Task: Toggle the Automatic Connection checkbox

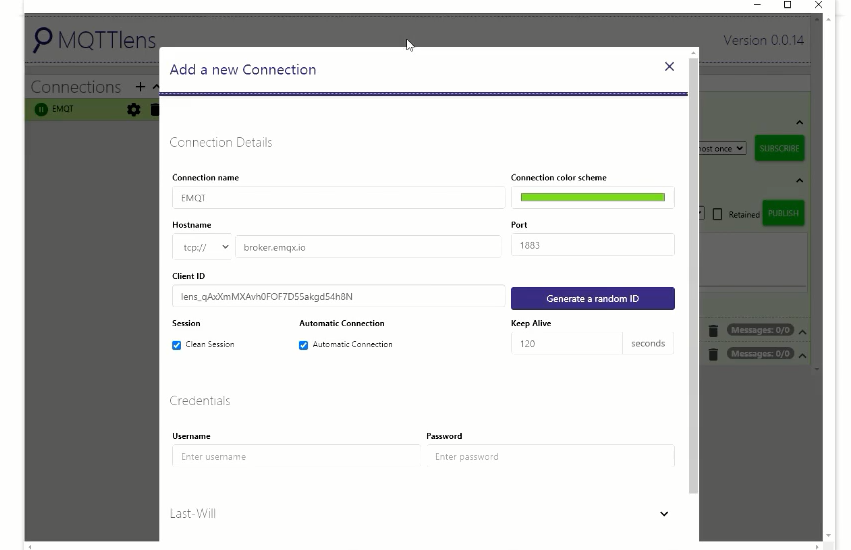Action: (303, 345)
